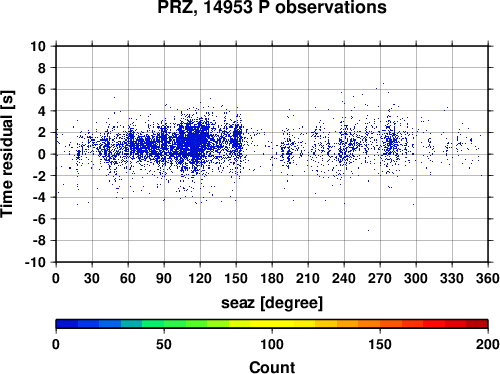Click x-axis tick label "30"
The image size is (500, 374).
tap(92, 278)
